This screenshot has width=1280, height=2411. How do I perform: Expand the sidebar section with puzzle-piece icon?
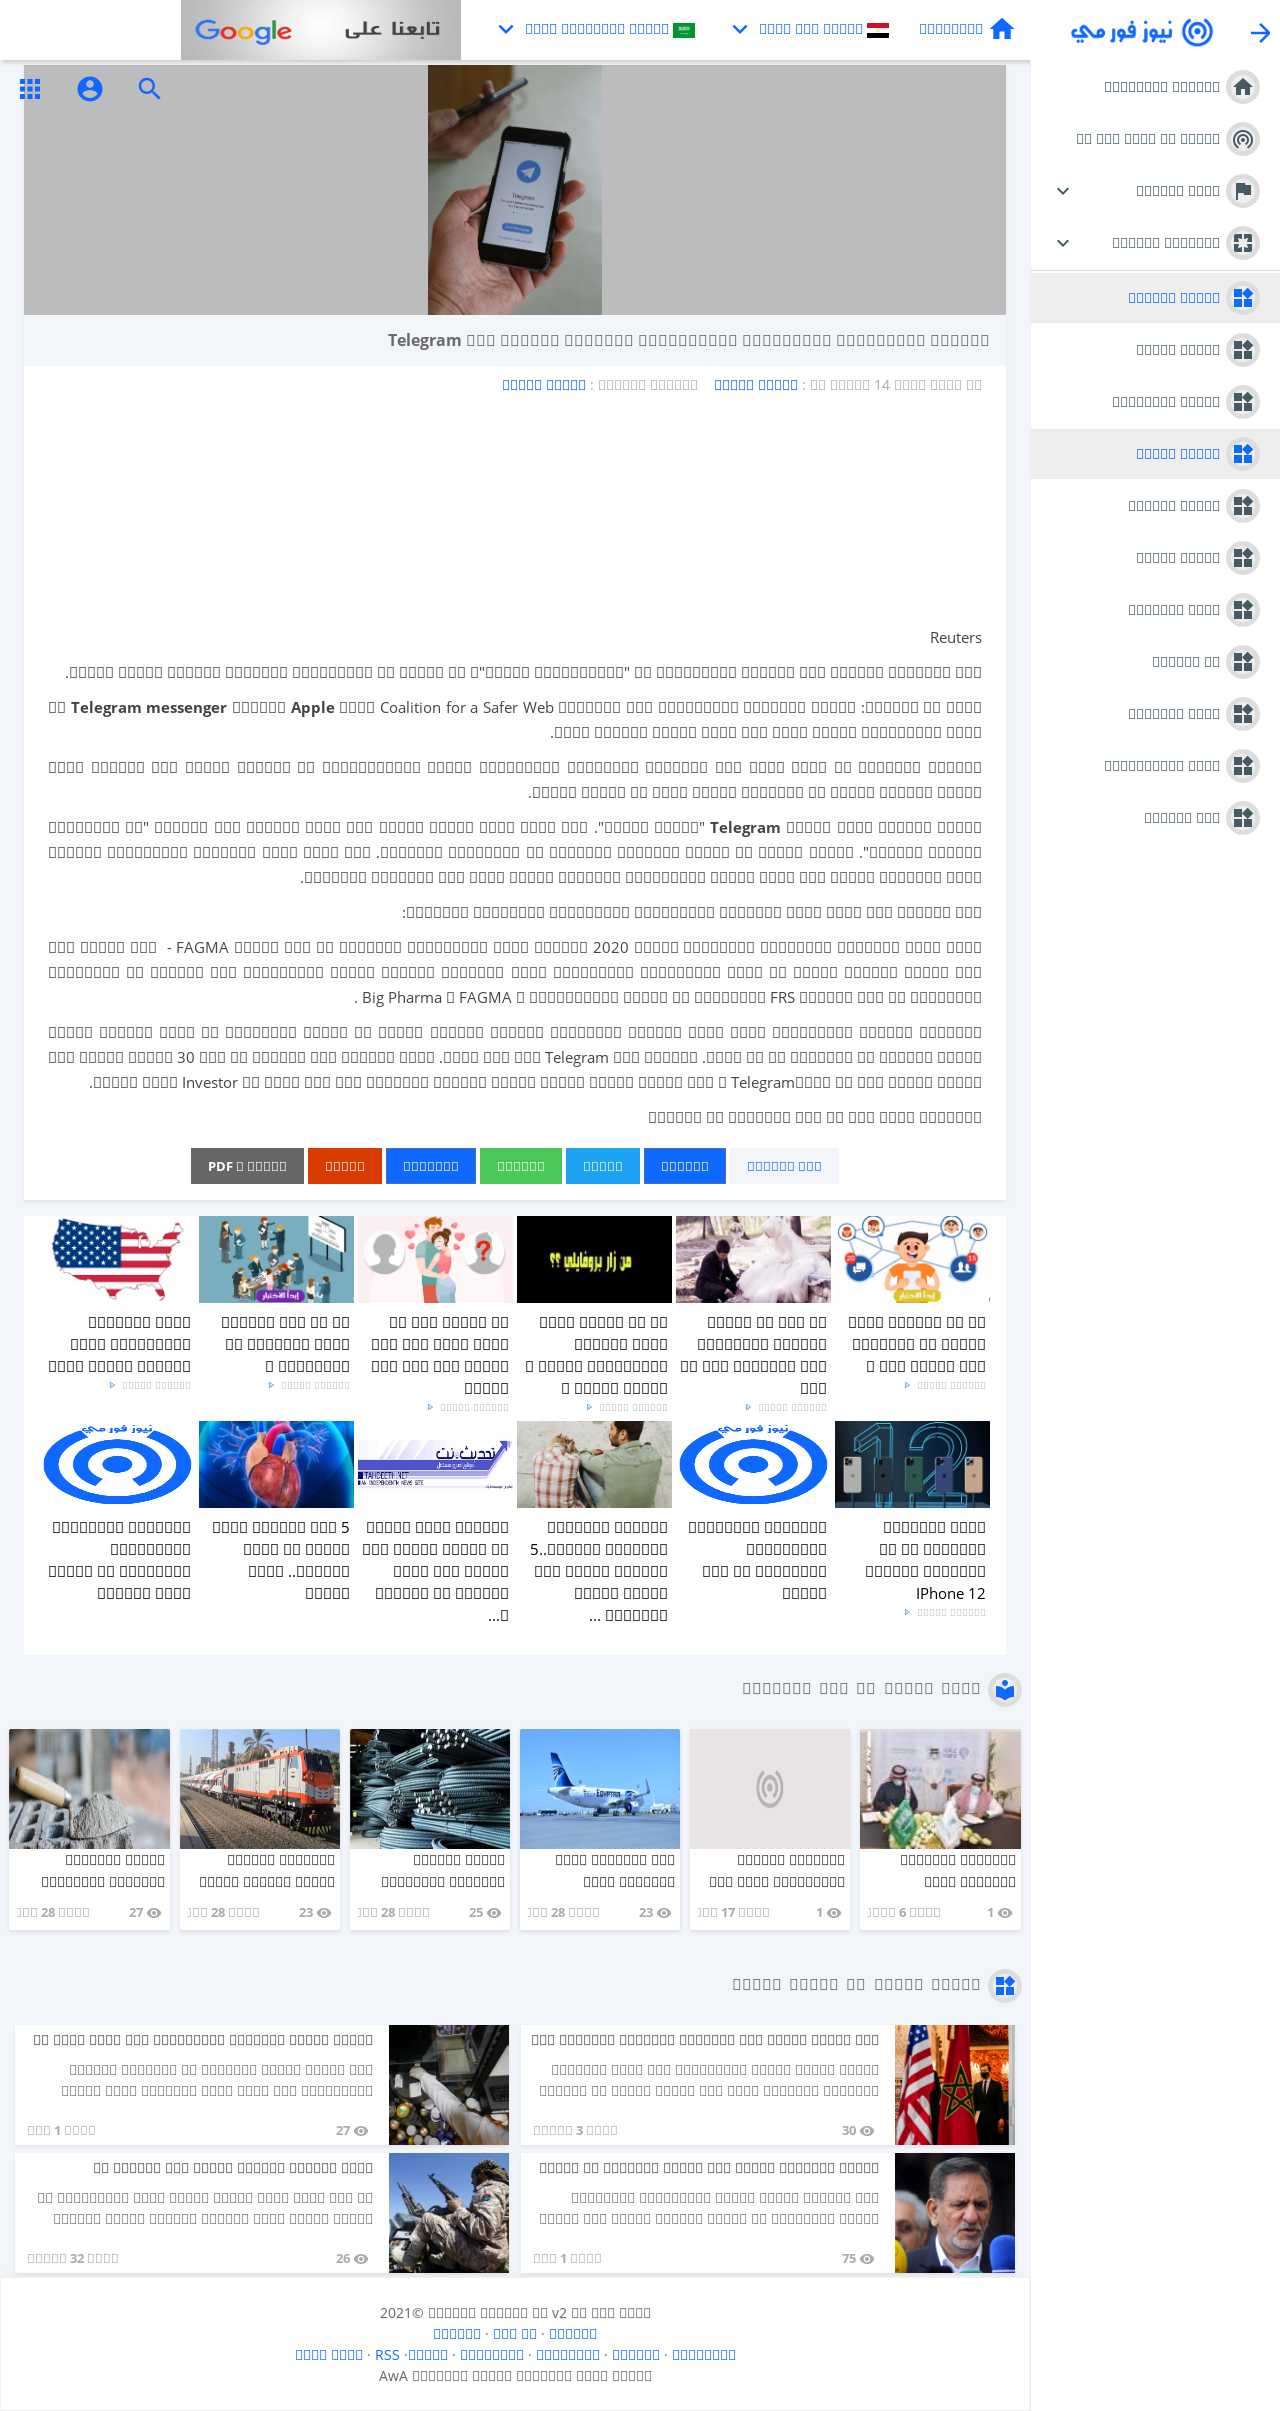1156,243
